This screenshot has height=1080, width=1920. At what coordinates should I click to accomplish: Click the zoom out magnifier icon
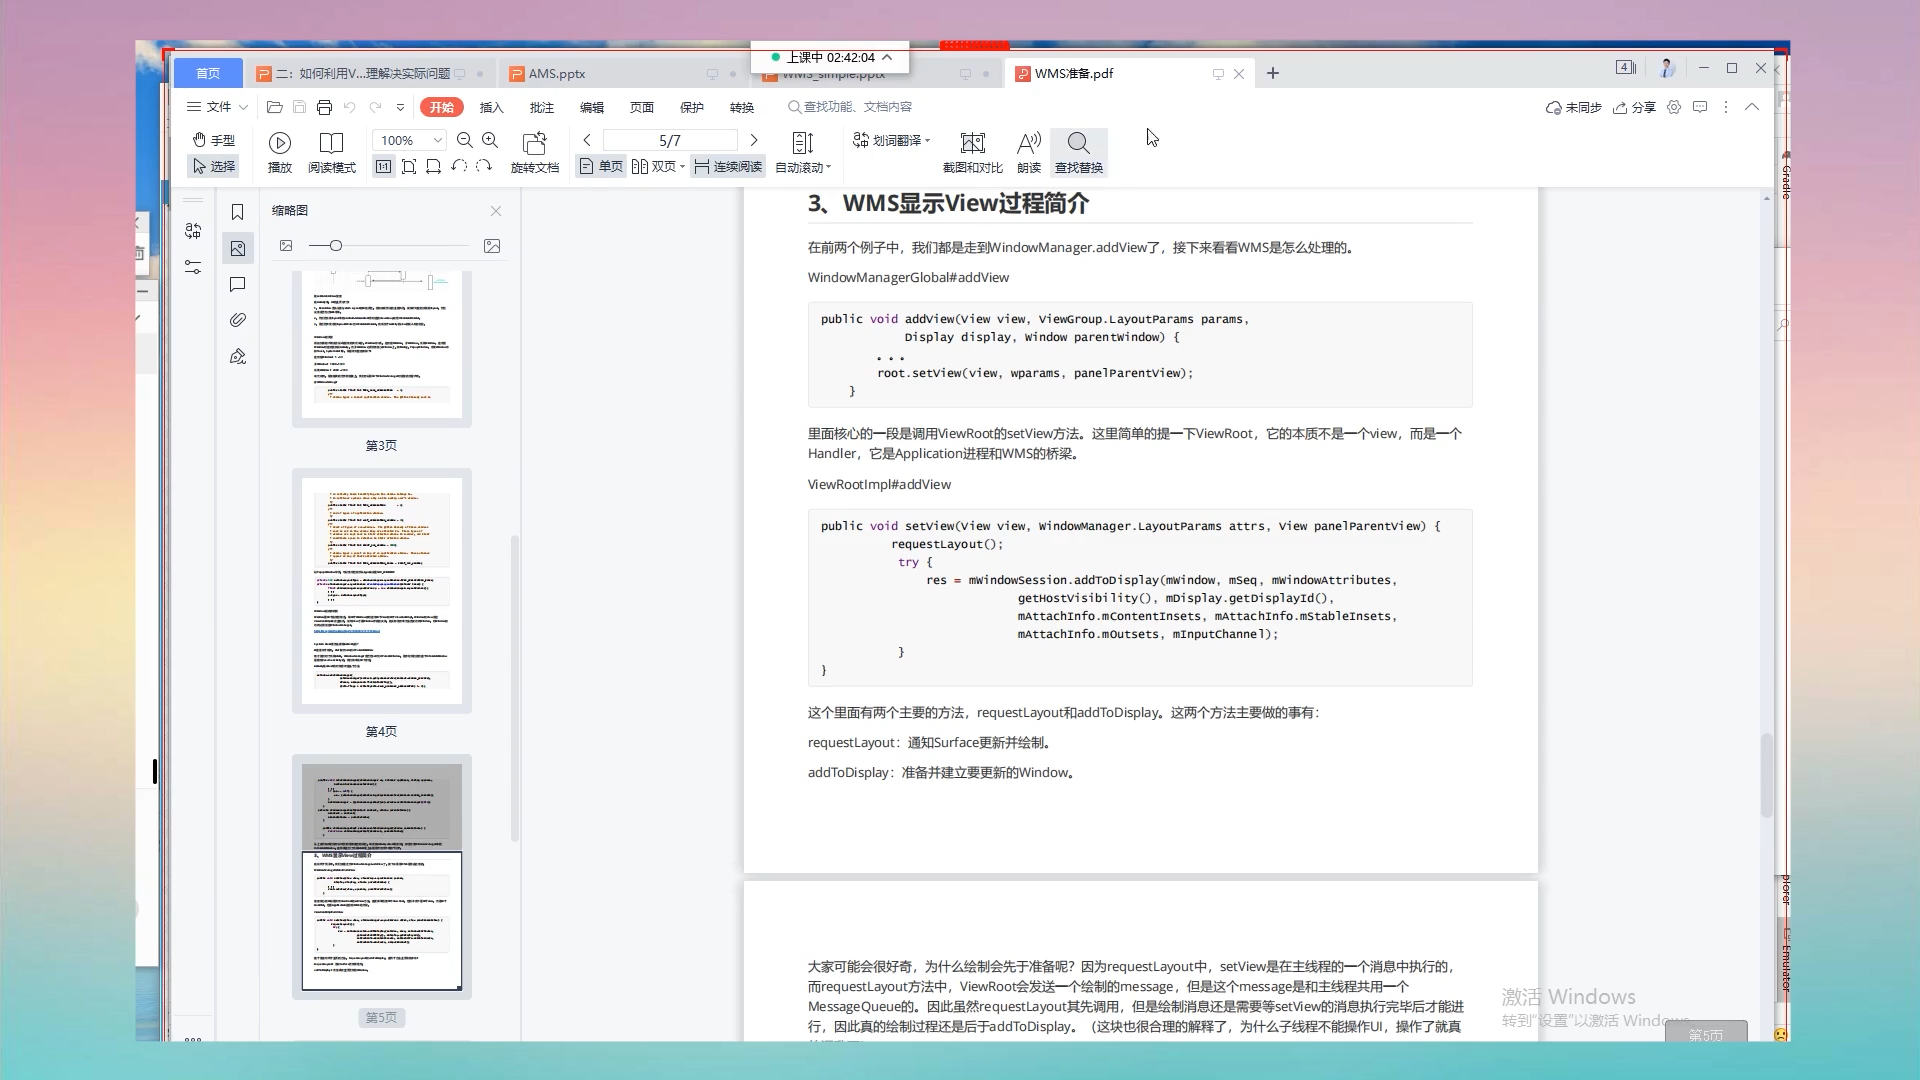(465, 141)
